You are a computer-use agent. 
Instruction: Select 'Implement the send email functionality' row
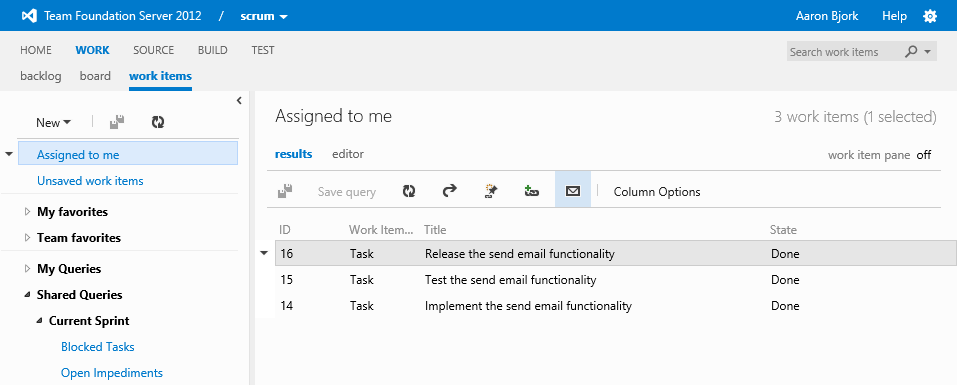616,306
